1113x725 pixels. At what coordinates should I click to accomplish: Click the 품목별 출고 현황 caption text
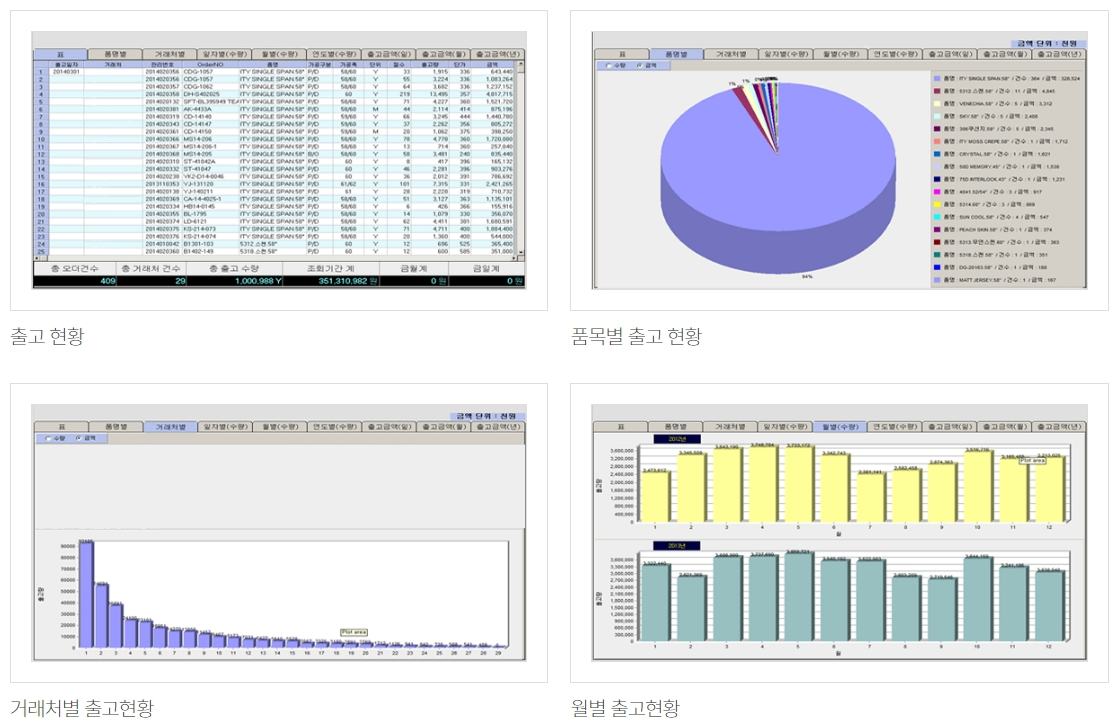635,336
